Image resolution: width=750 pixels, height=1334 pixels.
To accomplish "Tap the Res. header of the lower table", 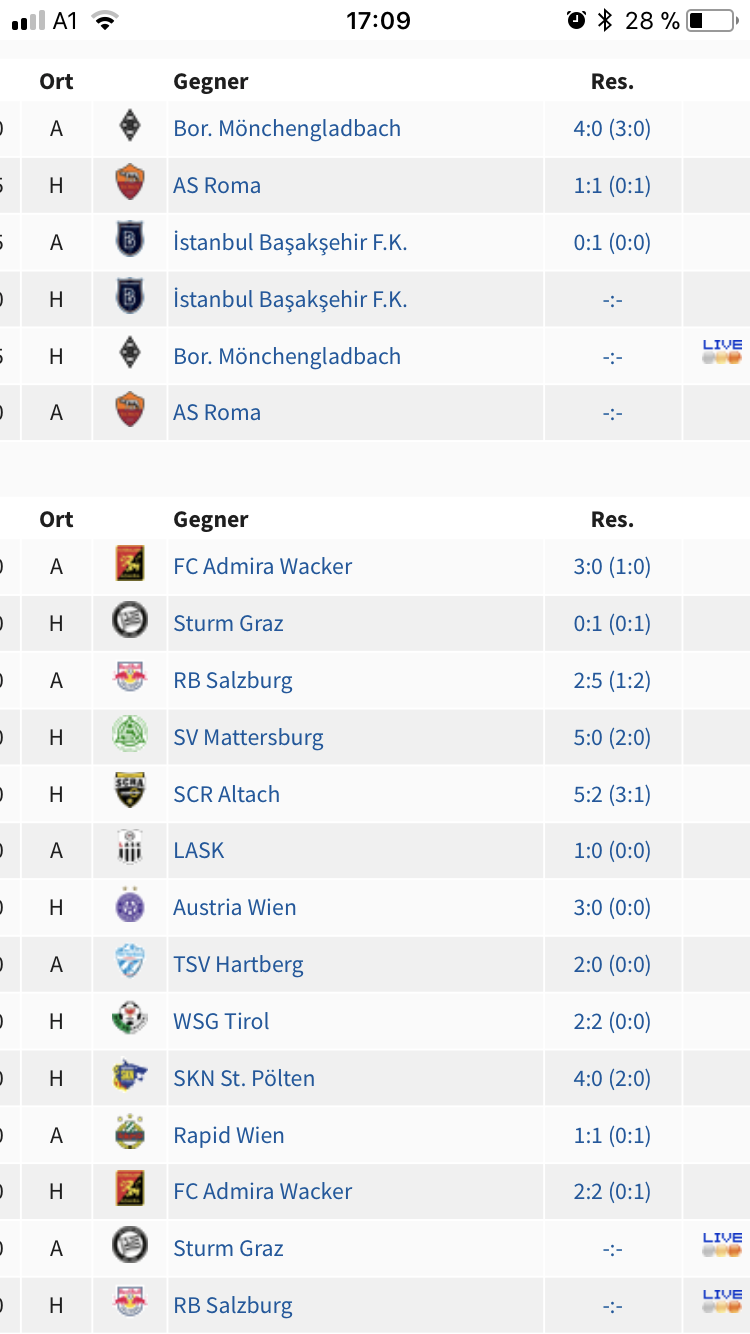I will point(612,519).
